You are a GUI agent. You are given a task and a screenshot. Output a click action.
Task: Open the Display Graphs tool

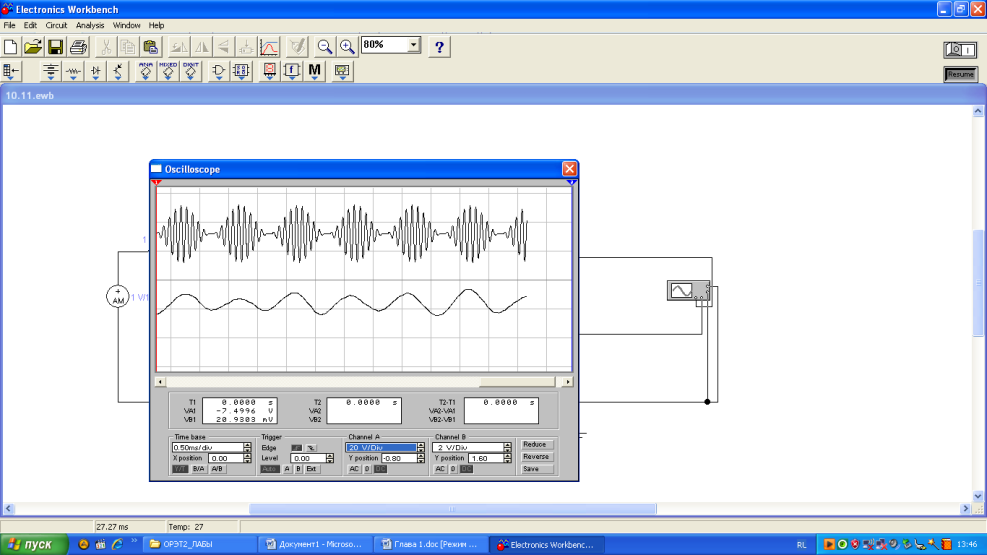click(269, 47)
